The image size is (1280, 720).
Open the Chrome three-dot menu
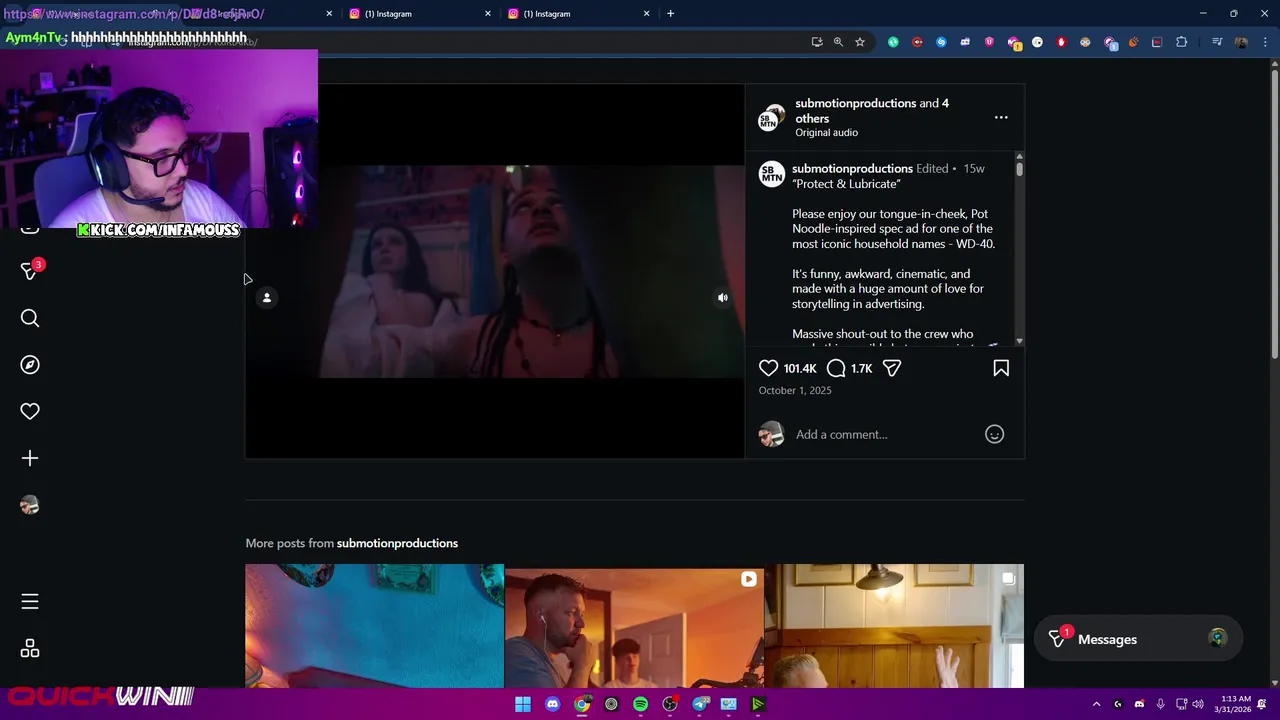[1266, 42]
